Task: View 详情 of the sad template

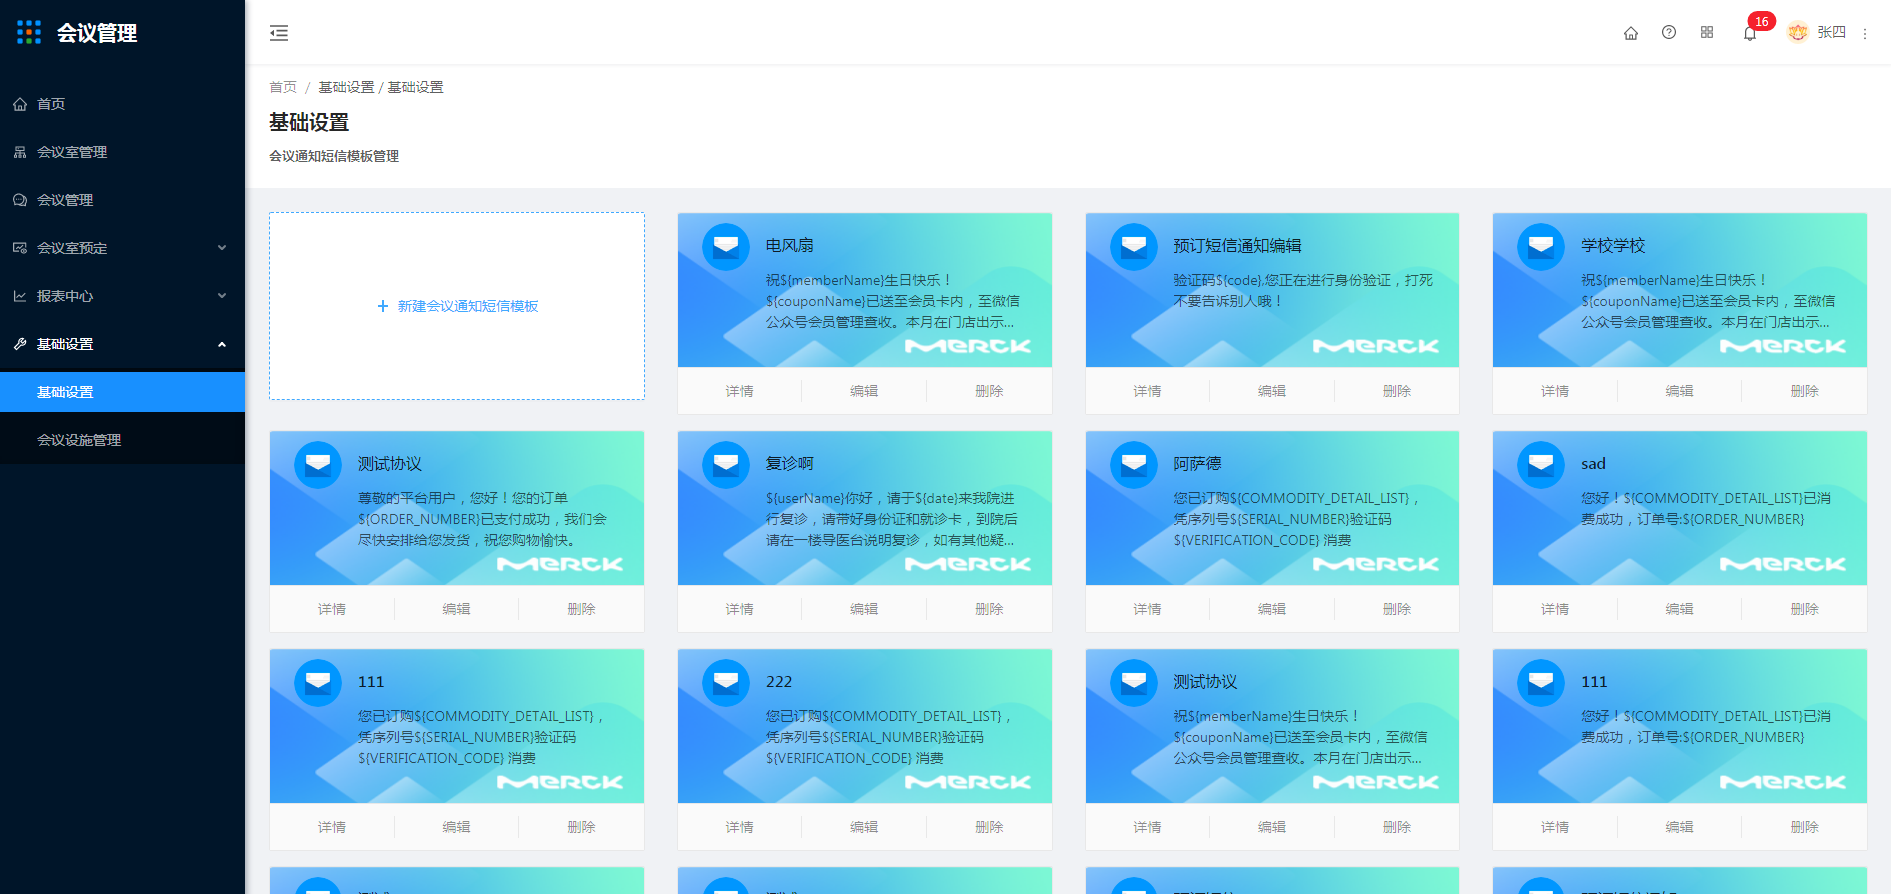Action: [x=1555, y=609]
